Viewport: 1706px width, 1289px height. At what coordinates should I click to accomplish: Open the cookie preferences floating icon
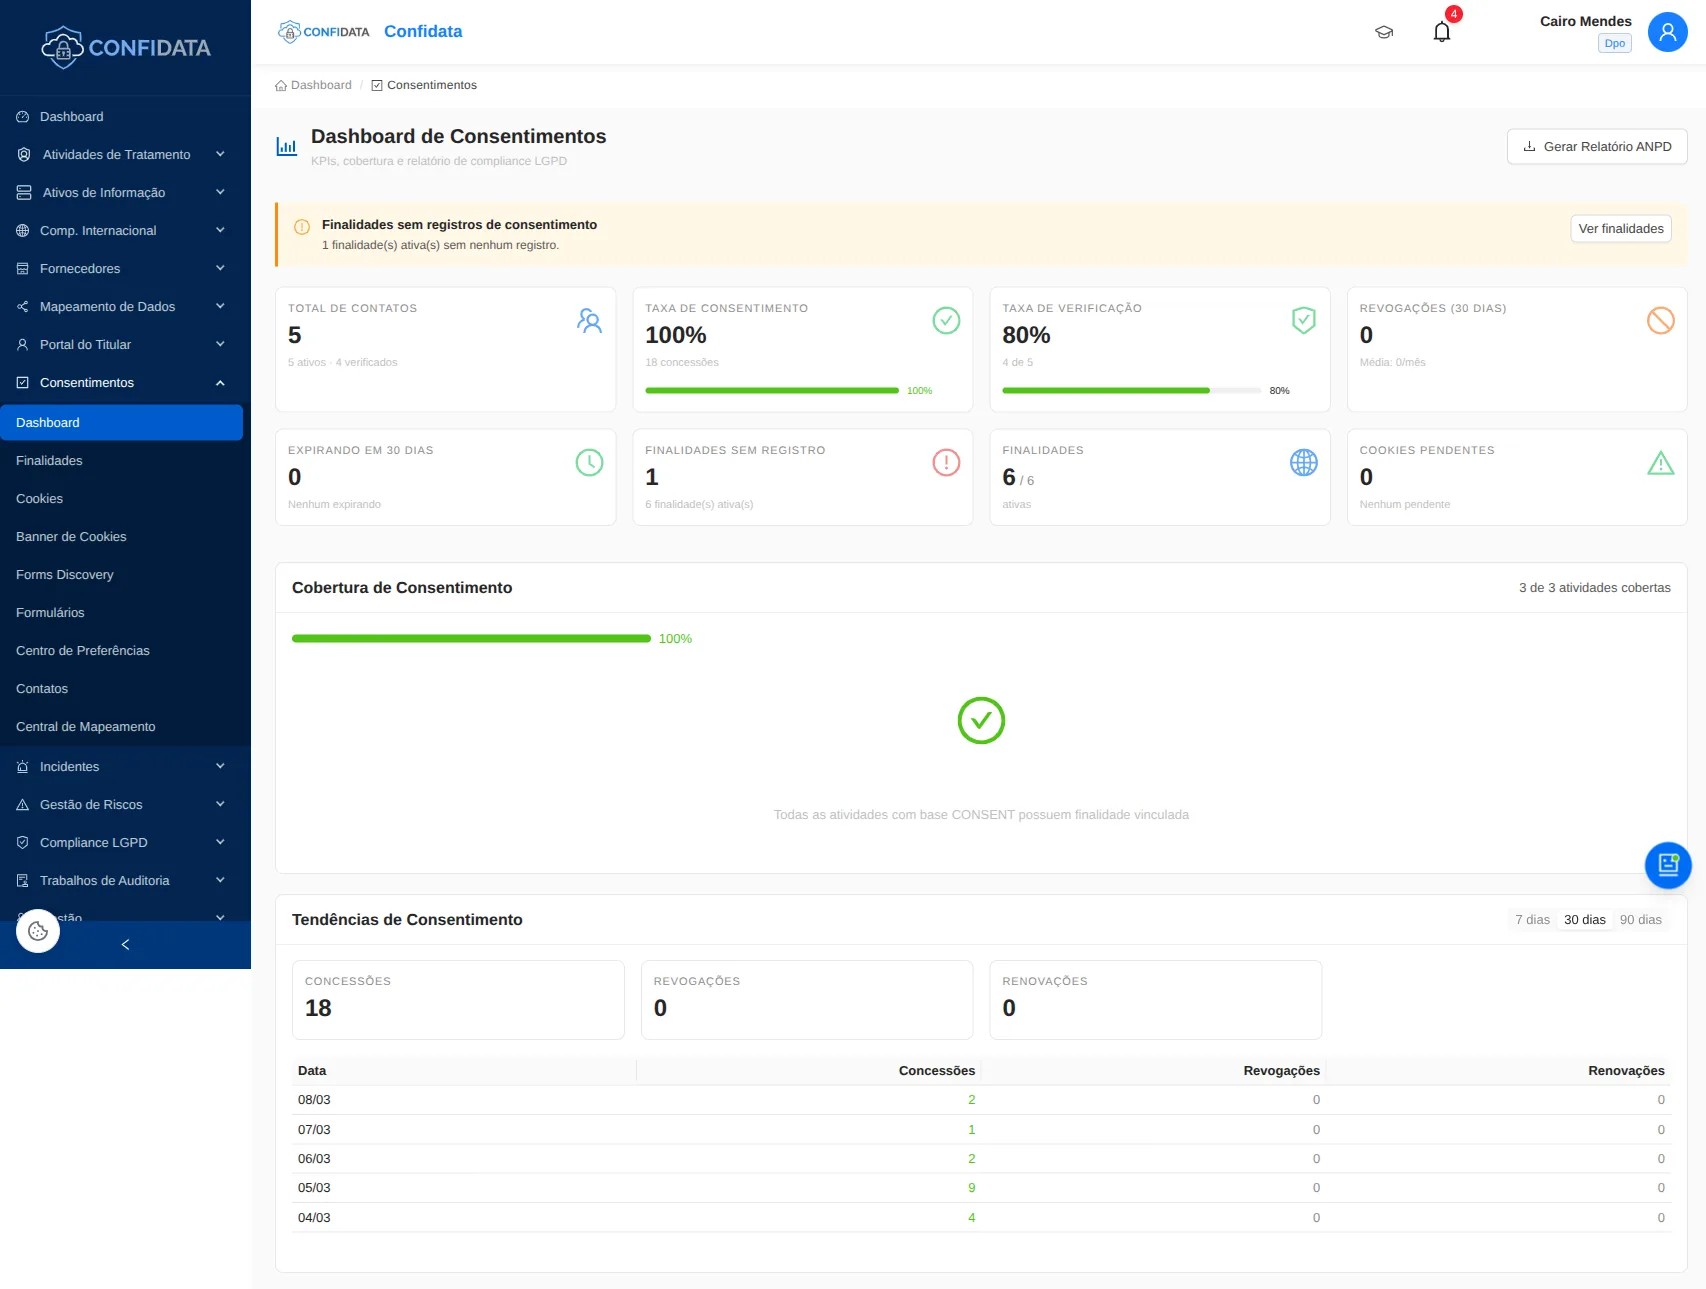coord(38,931)
